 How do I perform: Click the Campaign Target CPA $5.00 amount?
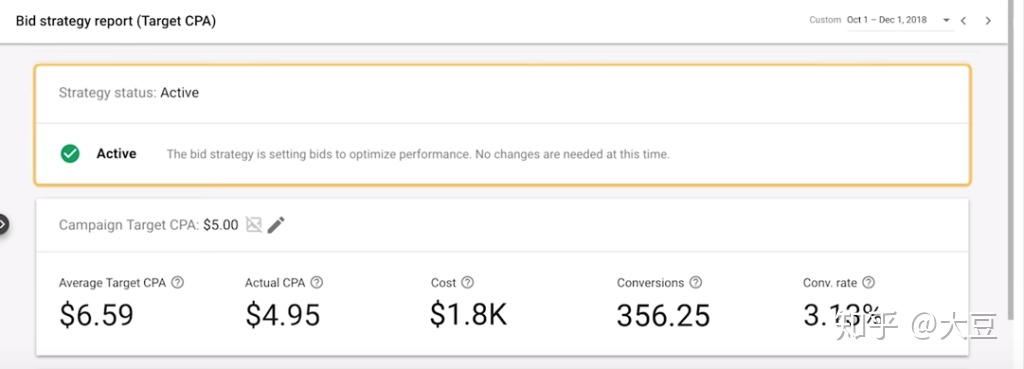click(x=221, y=225)
